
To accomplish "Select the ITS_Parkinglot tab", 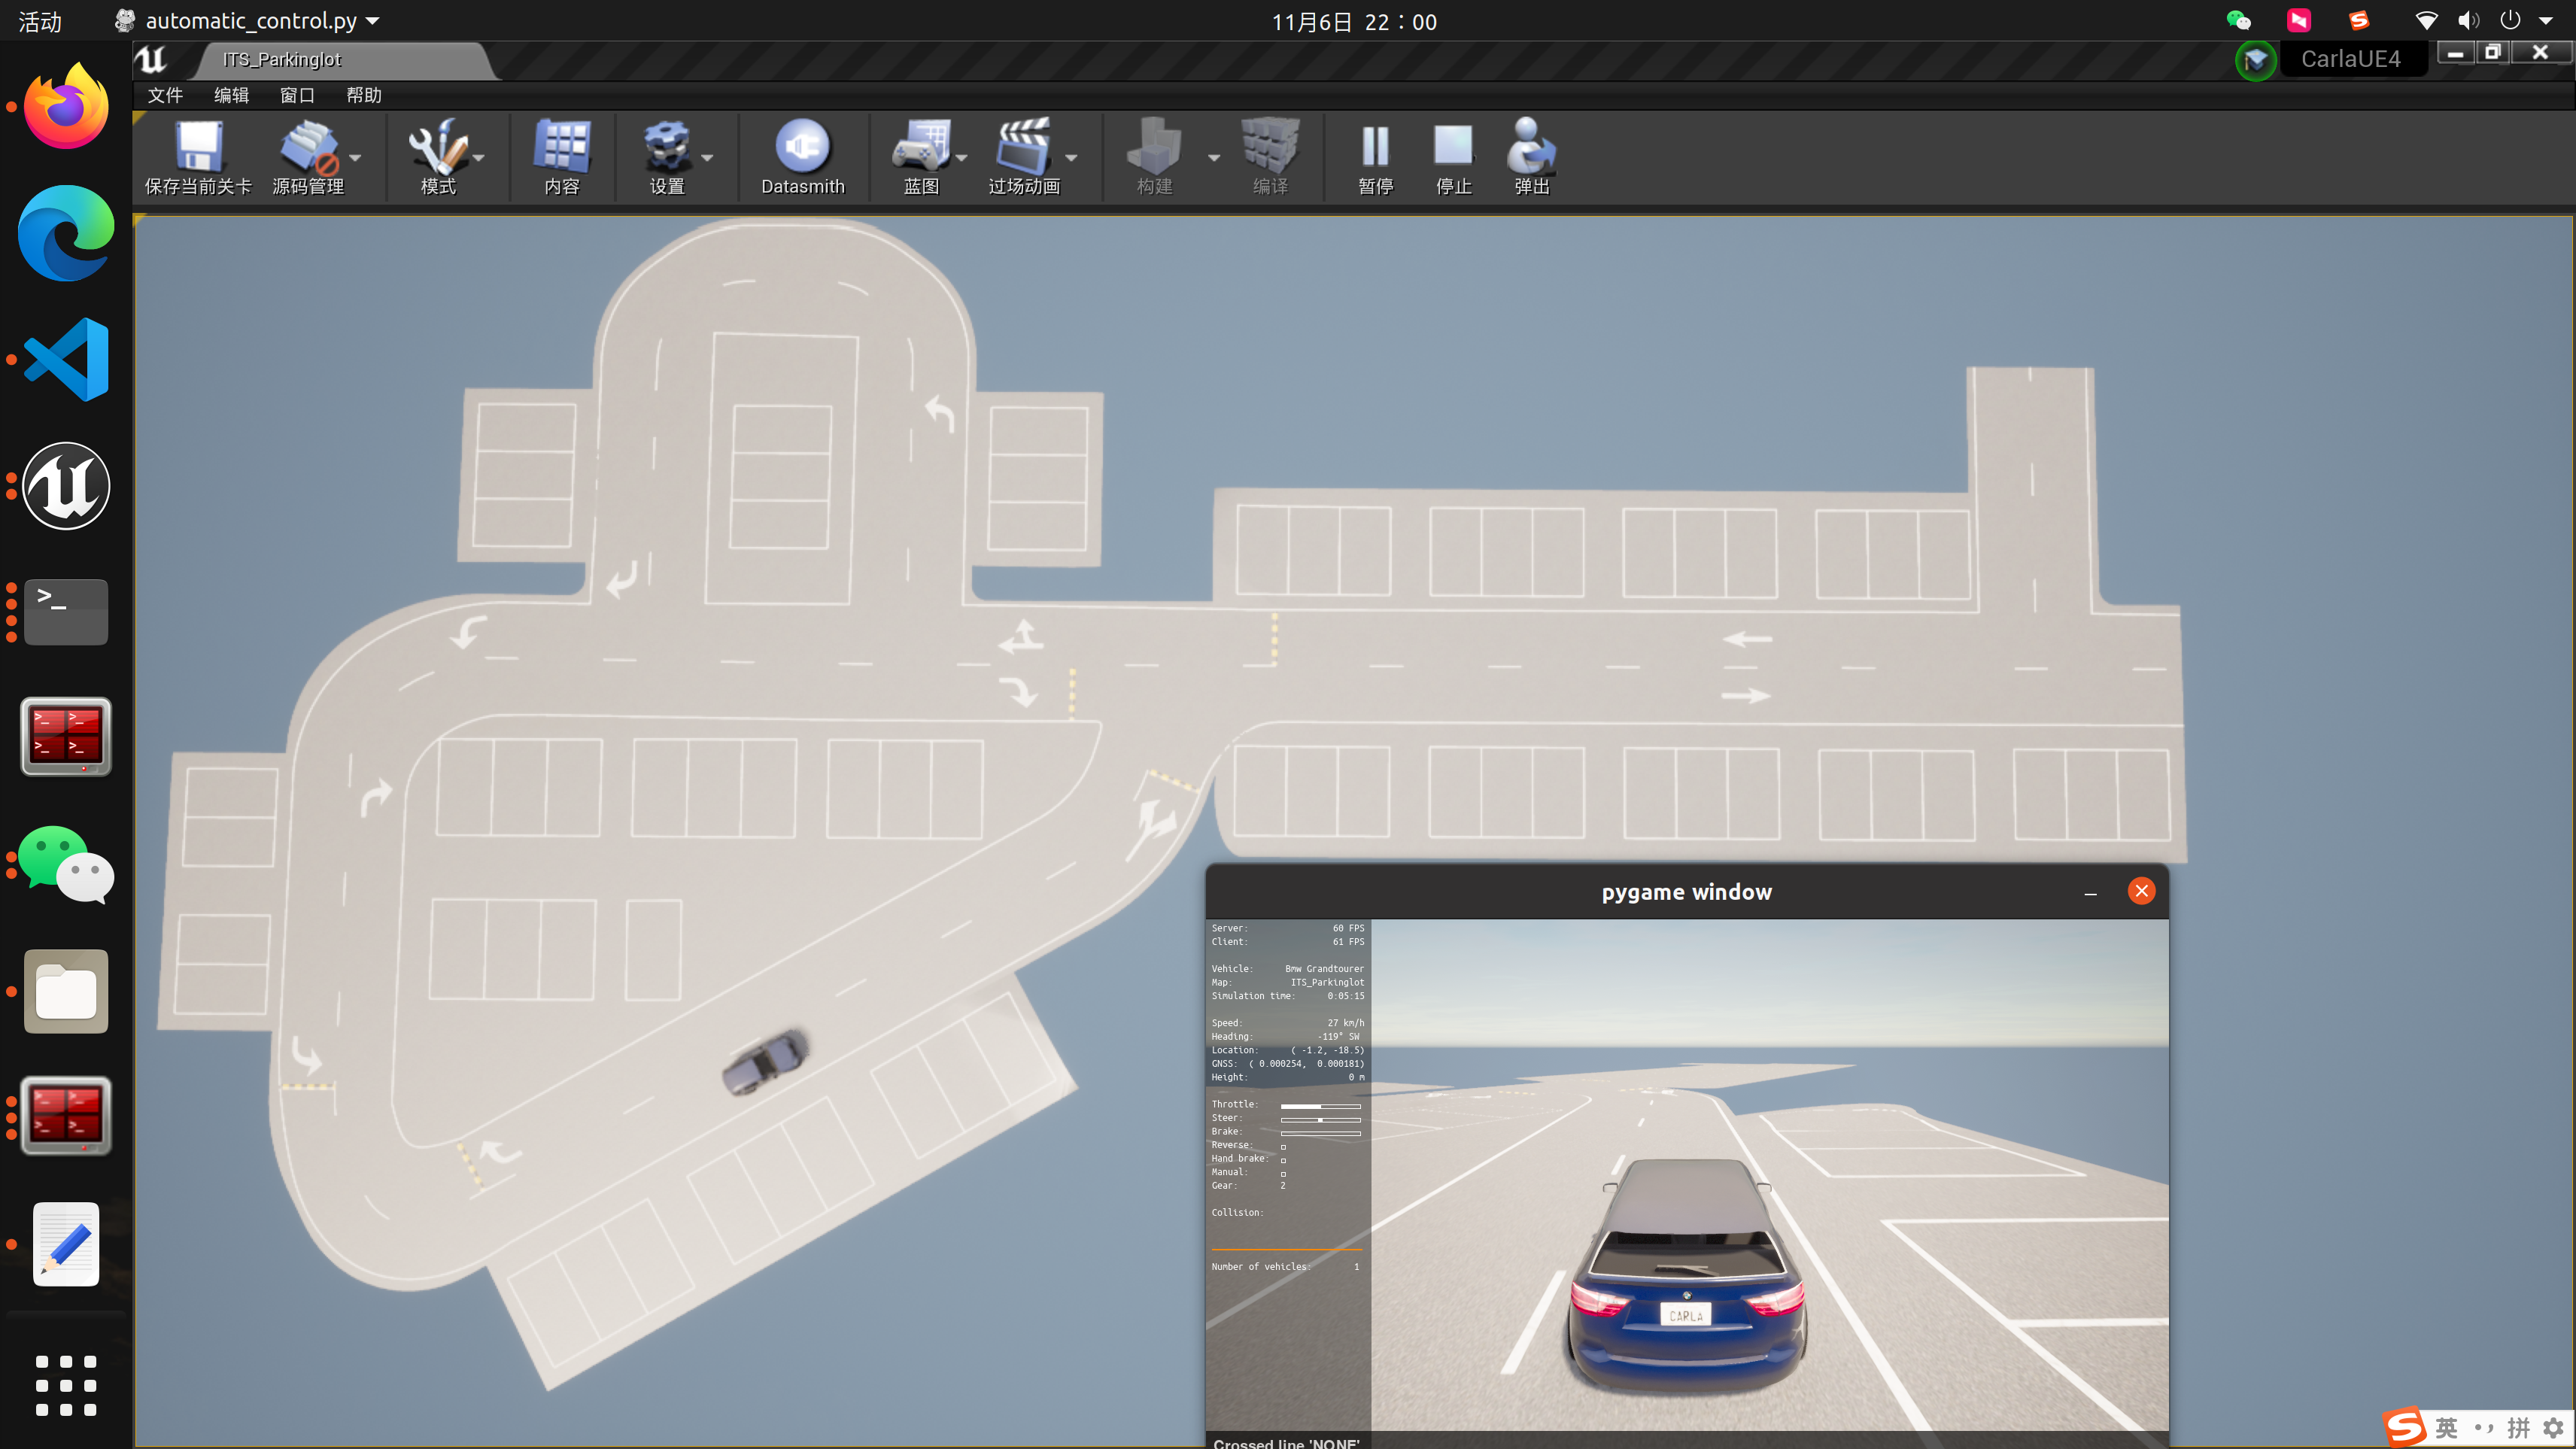I will tap(282, 60).
